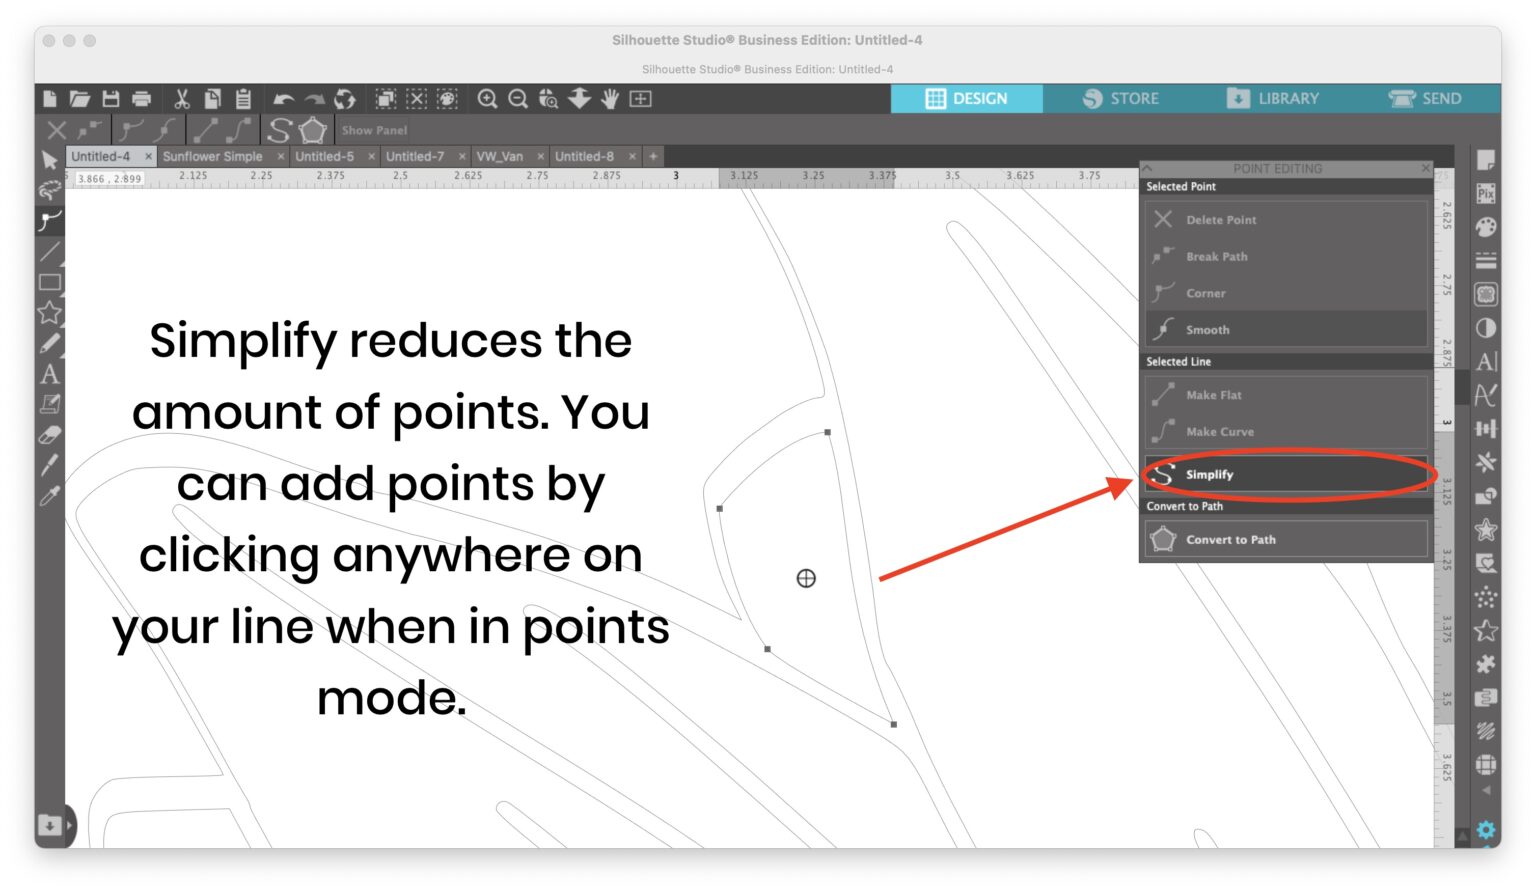Open the VW_Van document tab
Image resolution: width=1536 pixels, height=891 pixels.
[x=502, y=156]
